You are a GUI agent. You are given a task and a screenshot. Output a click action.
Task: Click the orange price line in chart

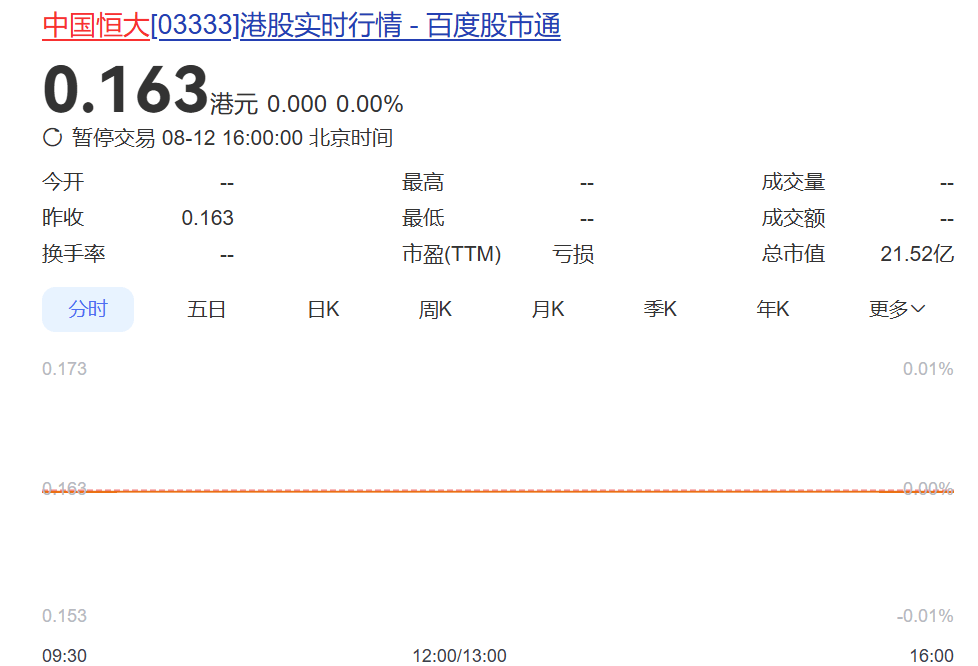point(500,491)
